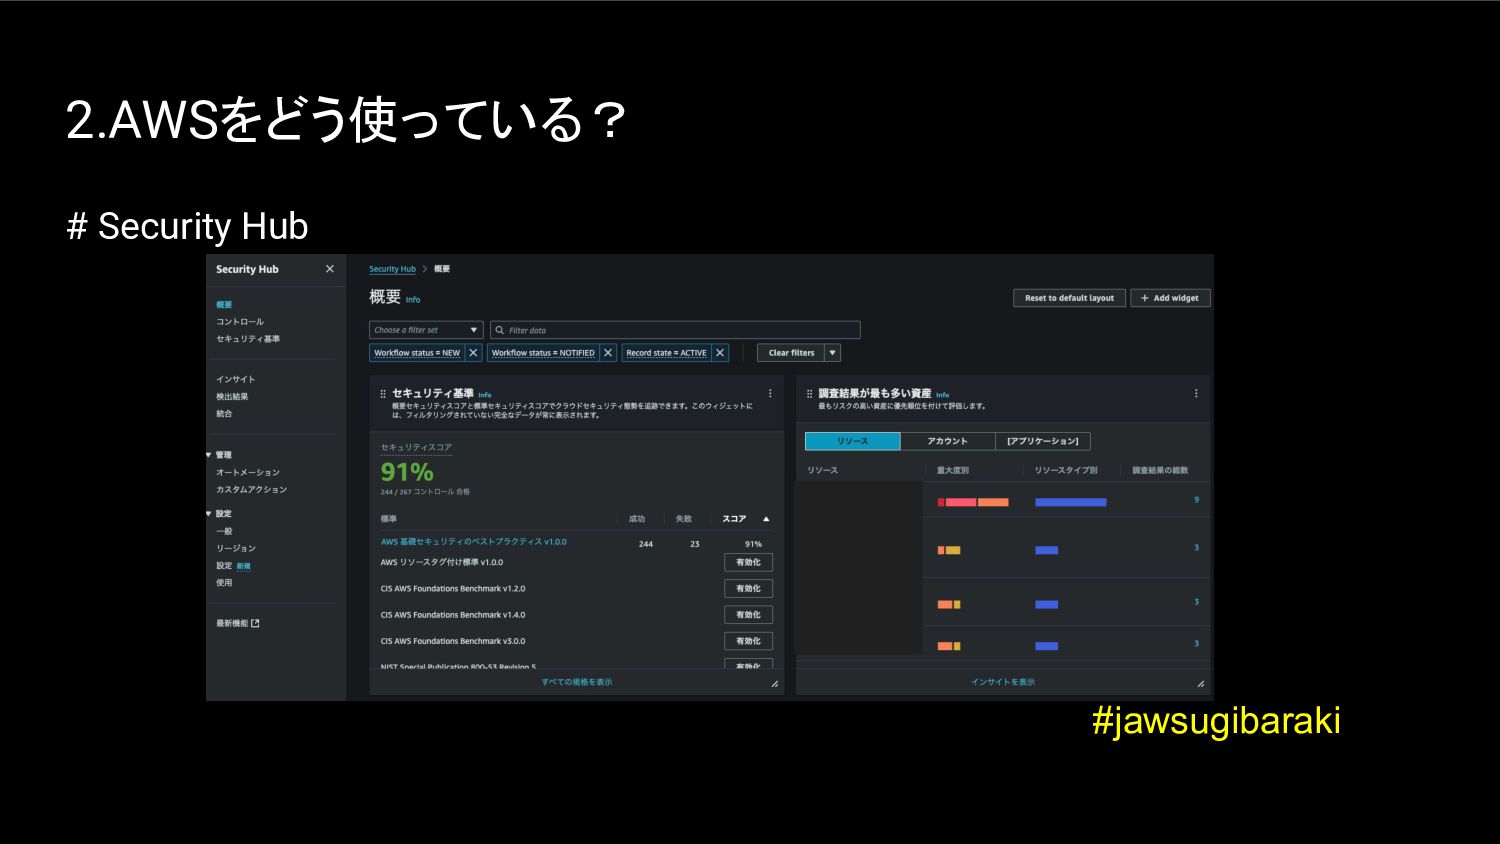Enable CIS AWS Foundations Benchmark v1.4.0
The width and height of the screenshot is (1500, 844).
pyautogui.click(x=748, y=615)
